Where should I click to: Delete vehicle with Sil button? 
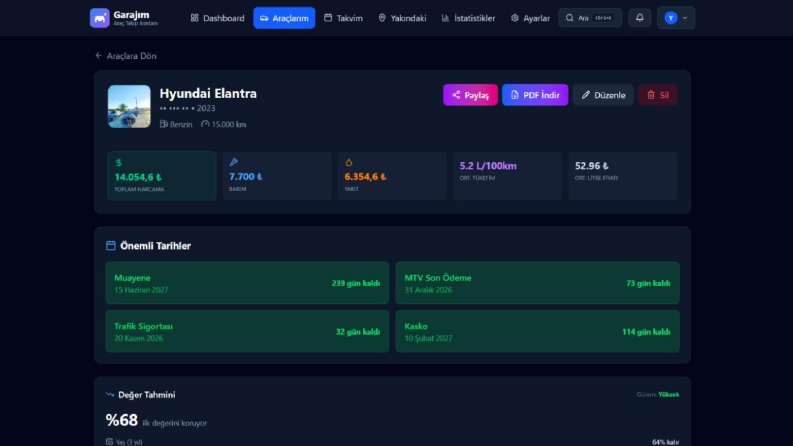(x=657, y=95)
